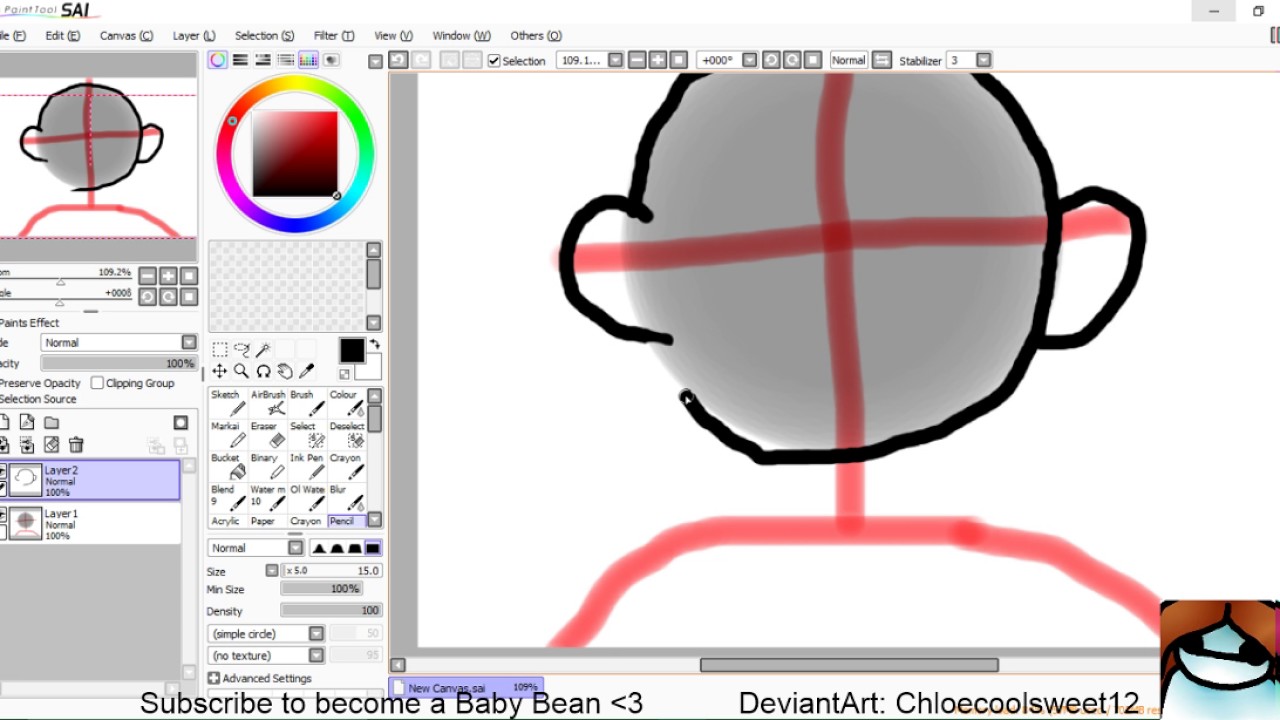Select the Brush tool
Viewport: 1280px width, 720px height.
(307, 403)
